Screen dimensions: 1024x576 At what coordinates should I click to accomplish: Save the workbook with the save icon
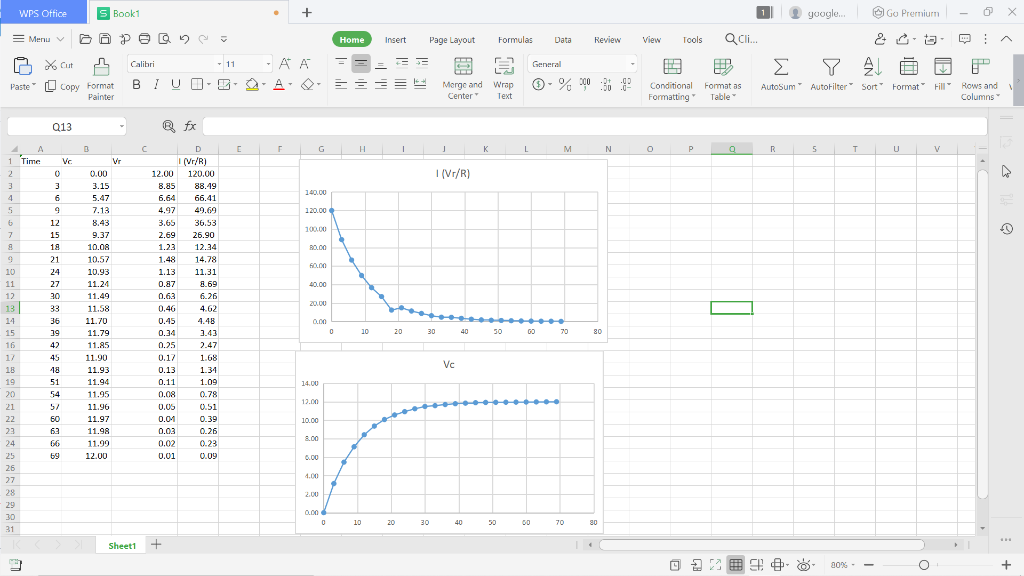pyautogui.click(x=105, y=39)
